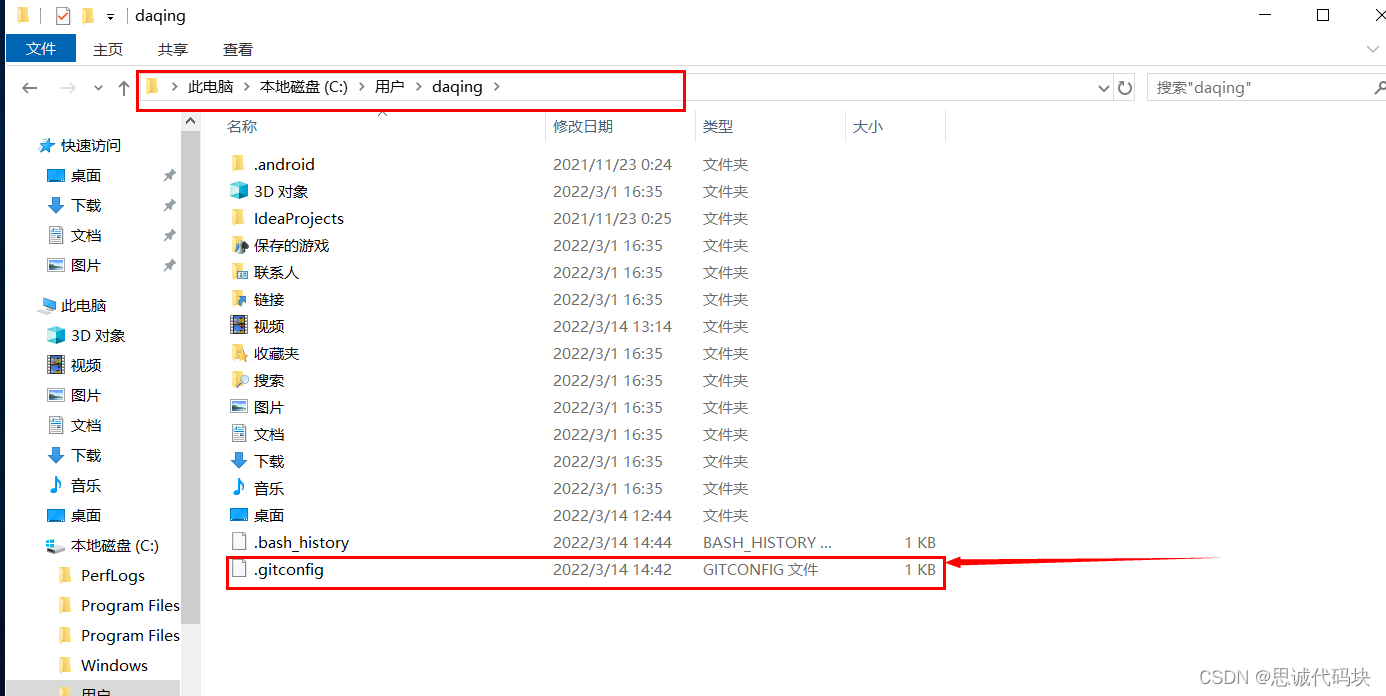The width and height of the screenshot is (1386, 696).
Task: Click the 2022/3/14 14:42 date cell
Action: point(612,570)
